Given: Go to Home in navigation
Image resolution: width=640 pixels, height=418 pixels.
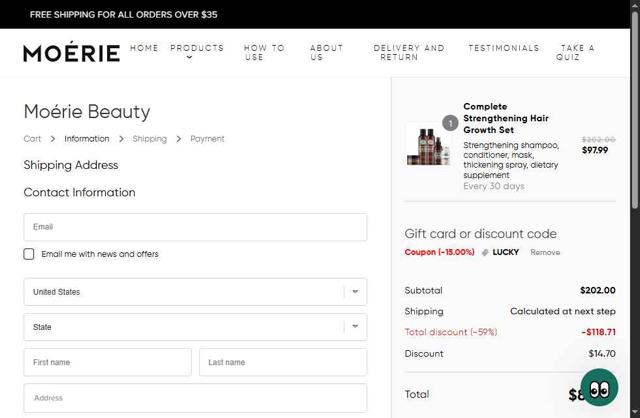Looking at the screenshot, I should tap(144, 48).
